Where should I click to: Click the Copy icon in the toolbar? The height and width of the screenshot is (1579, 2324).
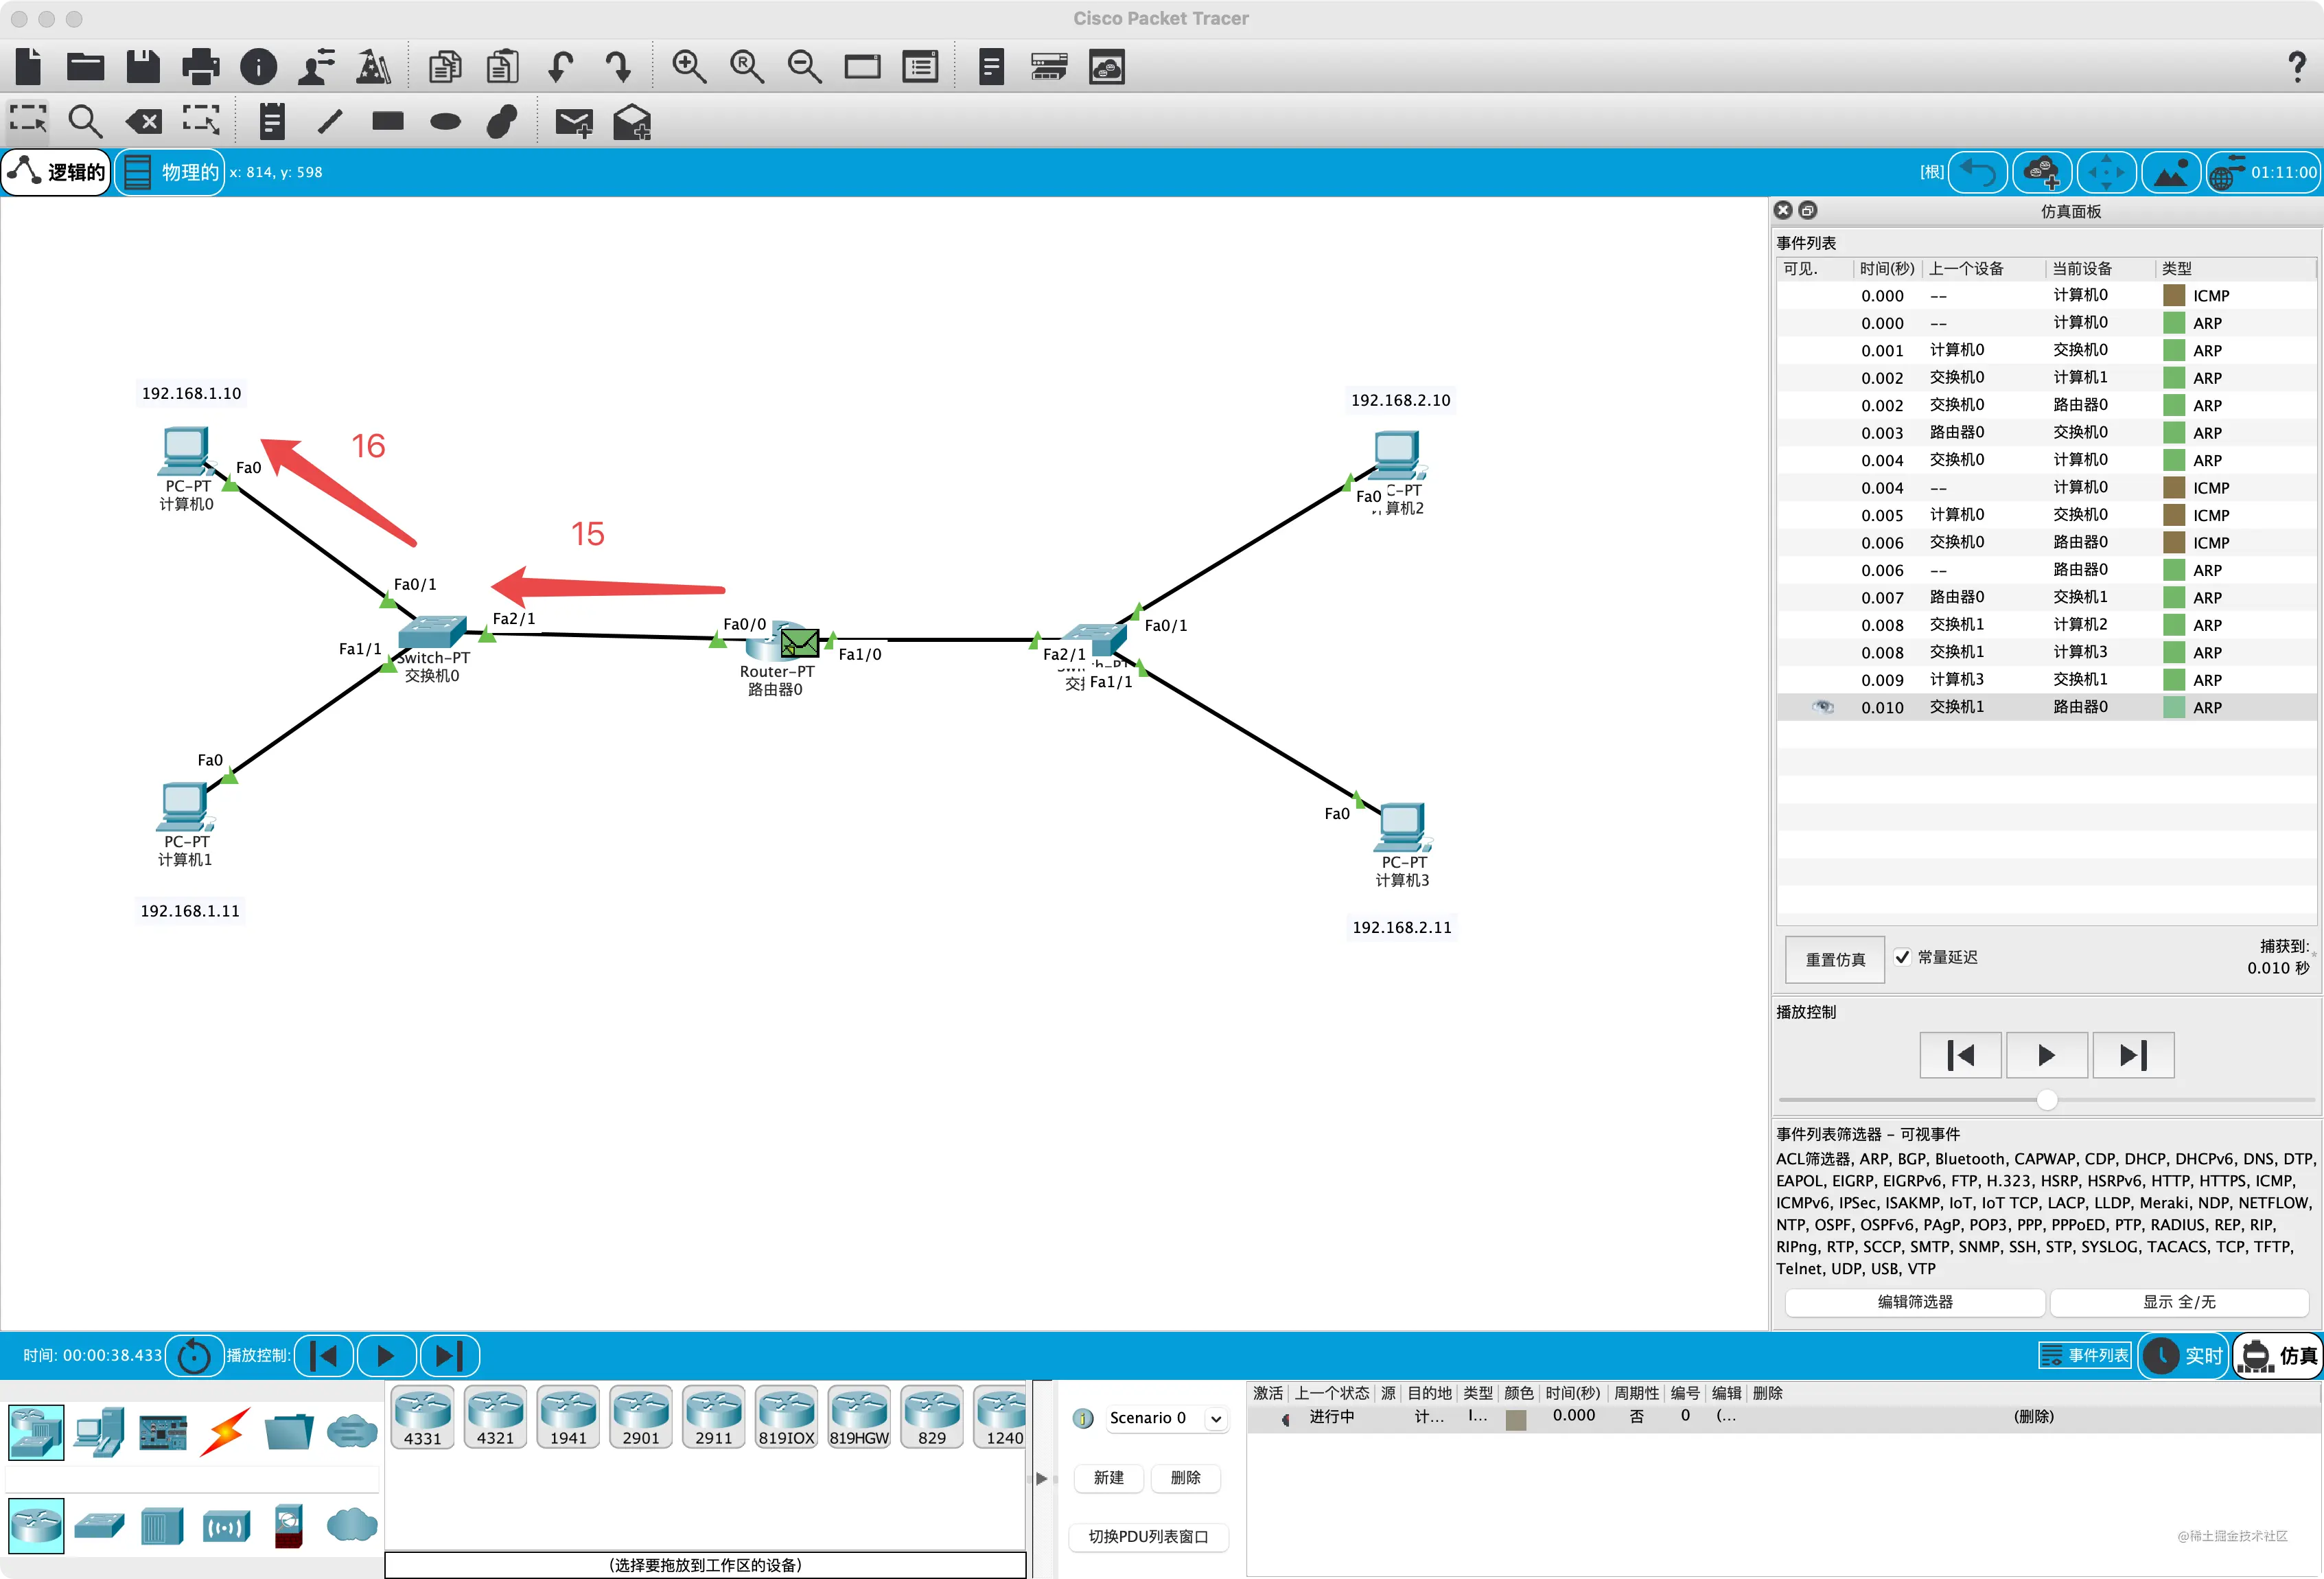click(x=445, y=67)
